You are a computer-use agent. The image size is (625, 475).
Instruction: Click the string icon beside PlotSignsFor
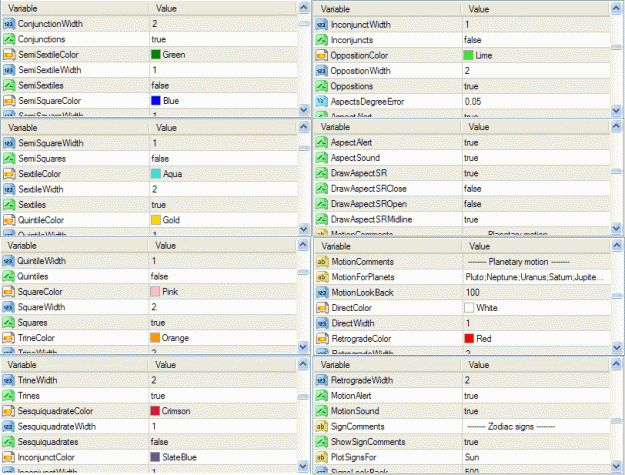321,457
